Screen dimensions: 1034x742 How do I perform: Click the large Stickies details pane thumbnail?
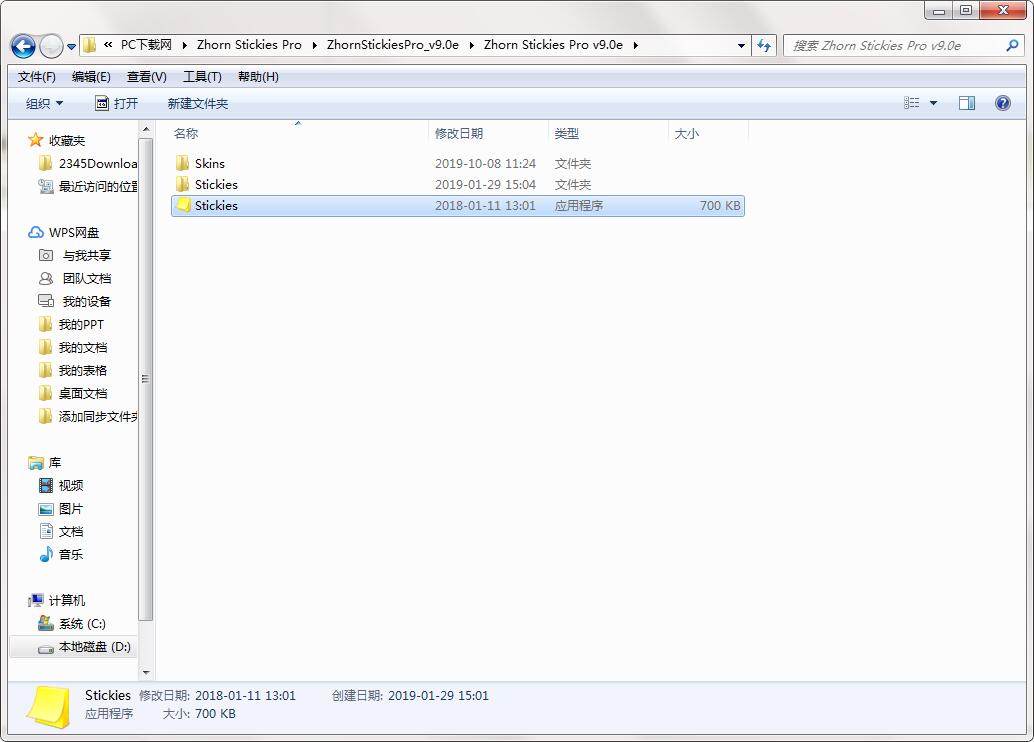click(48, 706)
